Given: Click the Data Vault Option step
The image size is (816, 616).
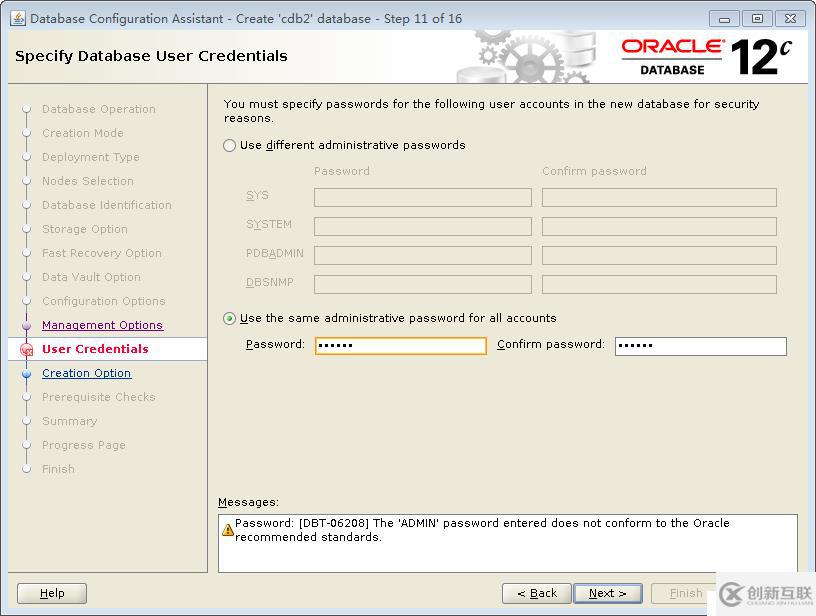Looking at the screenshot, I should coord(91,277).
